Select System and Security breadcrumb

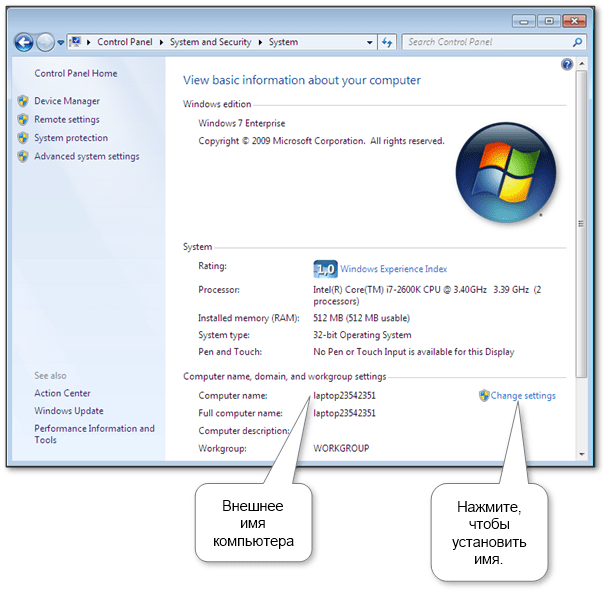(x=211, y=42)
